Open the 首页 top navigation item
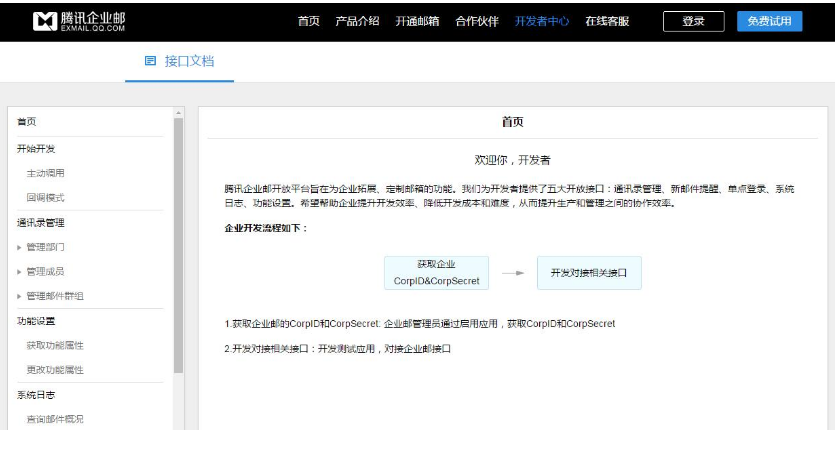The image size is (838, 452). point(308,21)
